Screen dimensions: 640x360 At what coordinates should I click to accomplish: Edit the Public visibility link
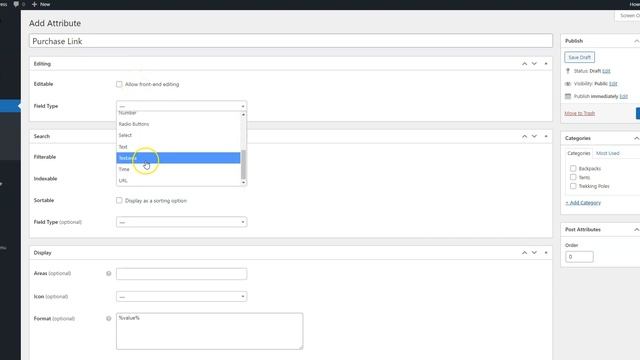(x=613, y=84)
